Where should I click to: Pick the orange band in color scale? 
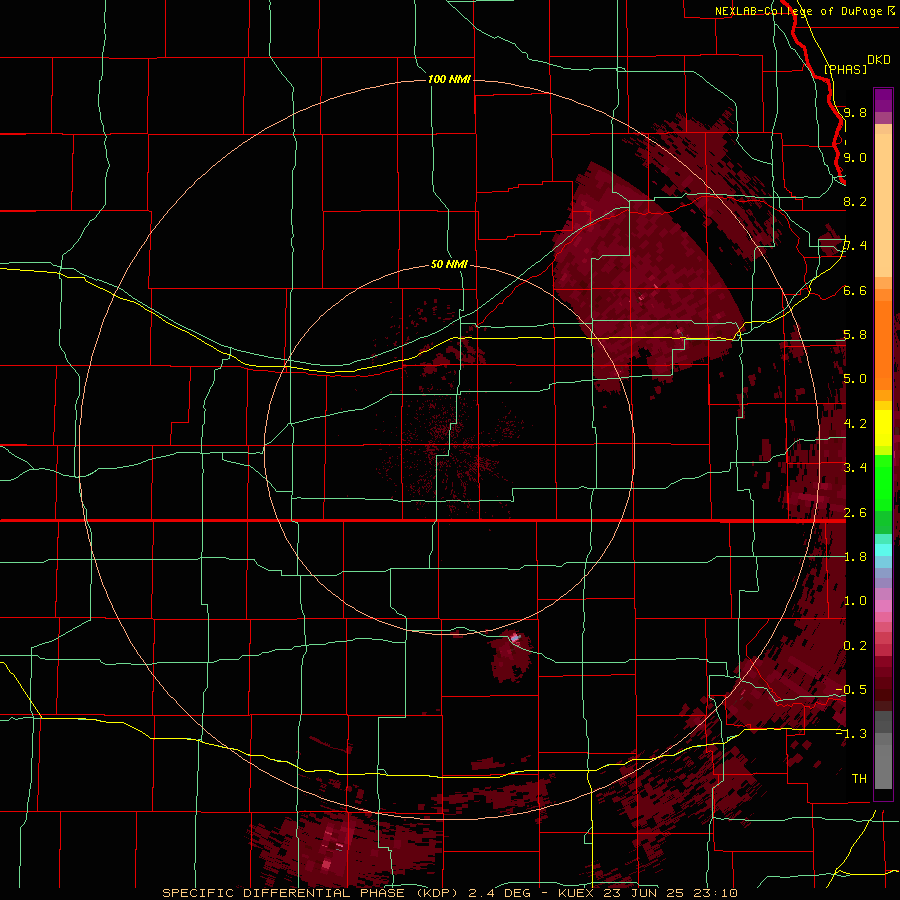(883, 345)
